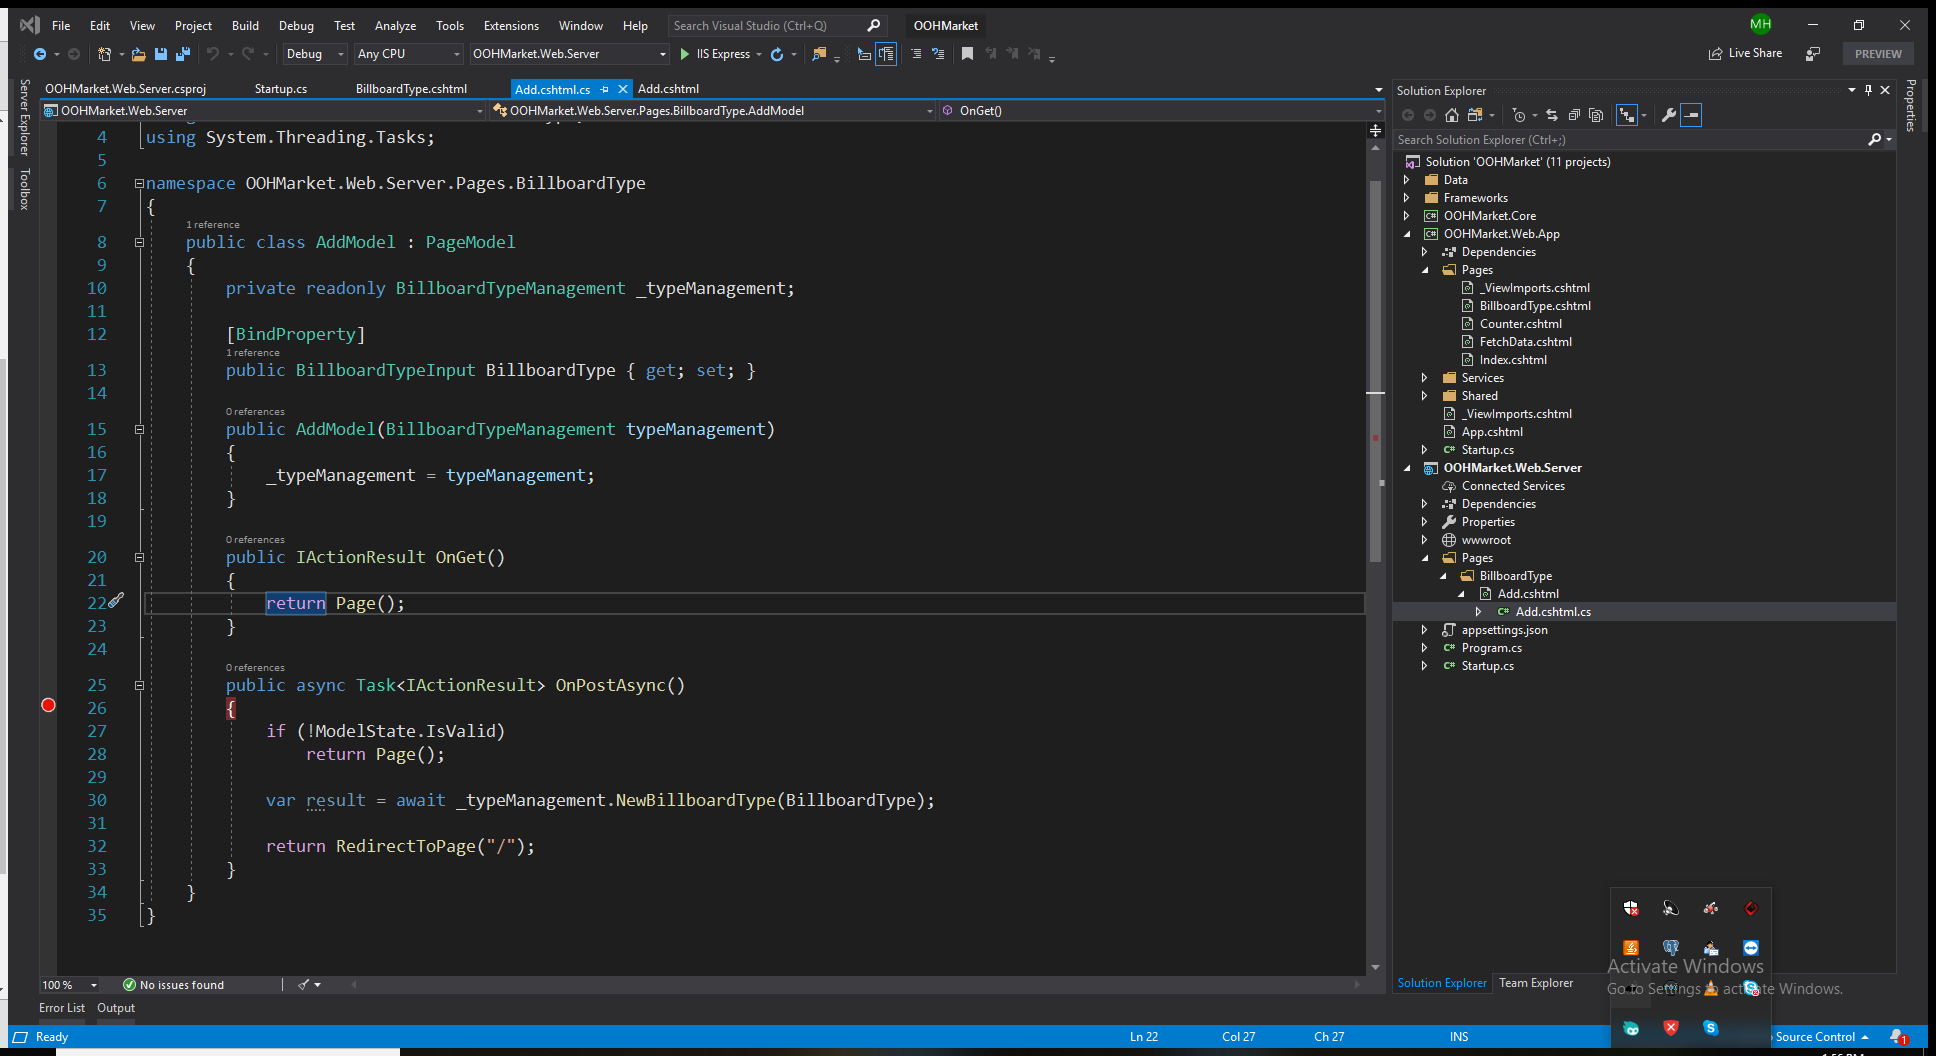Click the Save All toolbar icon

tap(182, 54)
